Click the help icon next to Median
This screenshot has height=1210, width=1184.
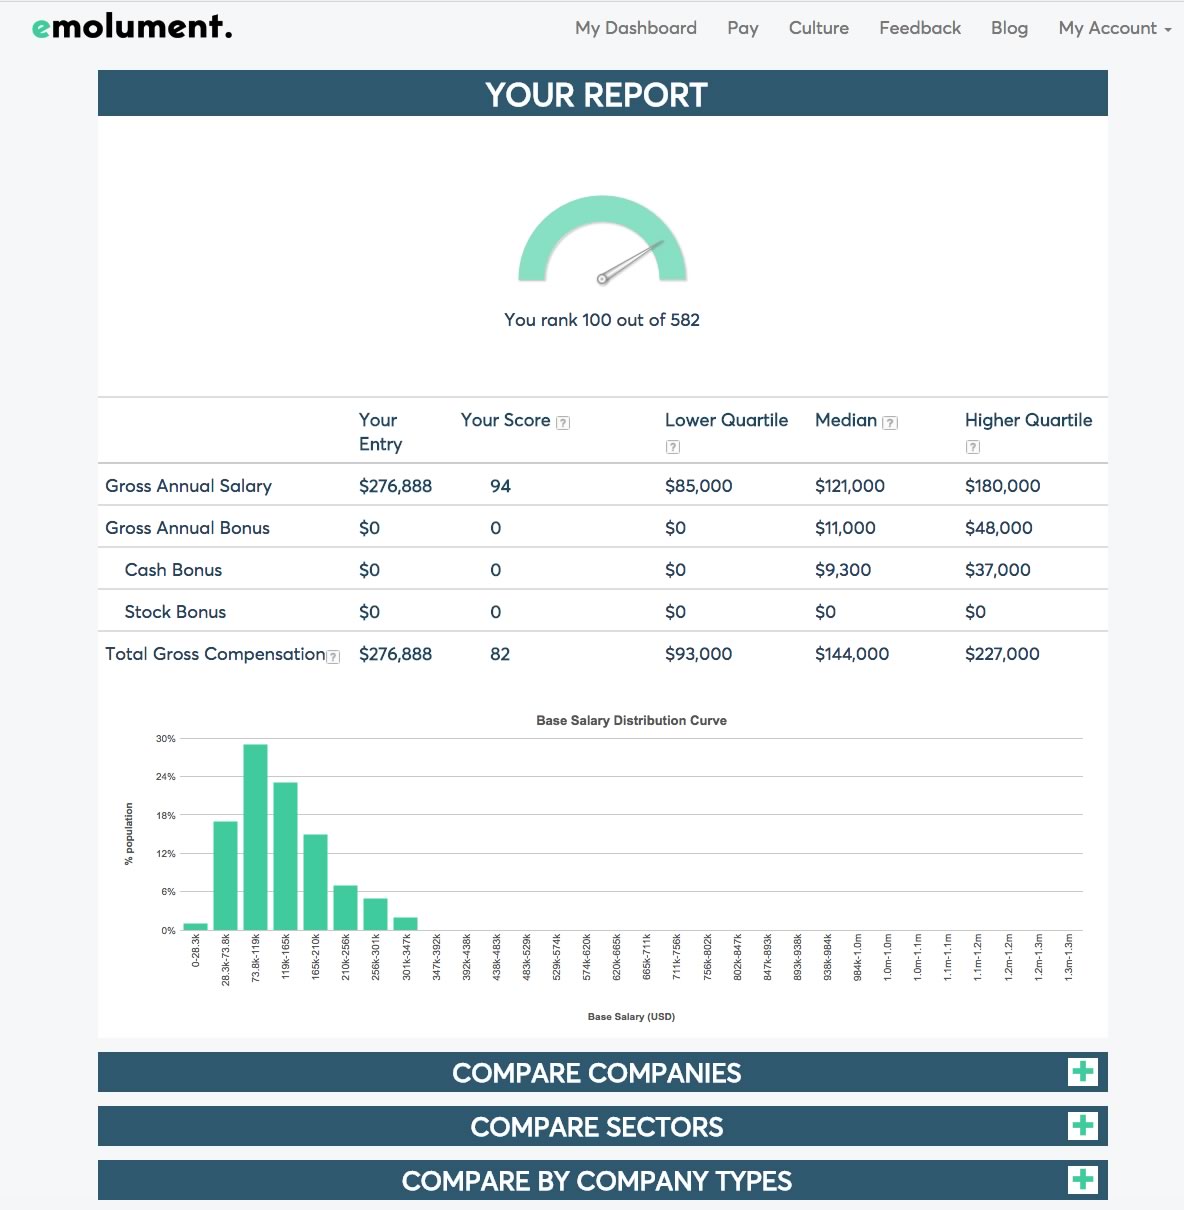click(x=890, y=423)
